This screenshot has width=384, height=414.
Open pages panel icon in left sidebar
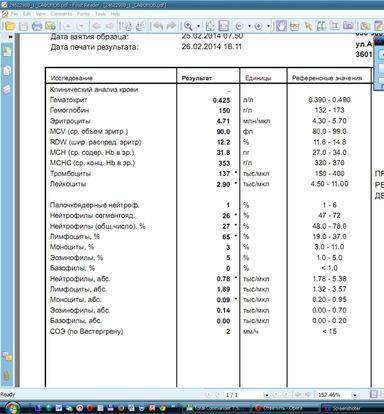(7, 71)
